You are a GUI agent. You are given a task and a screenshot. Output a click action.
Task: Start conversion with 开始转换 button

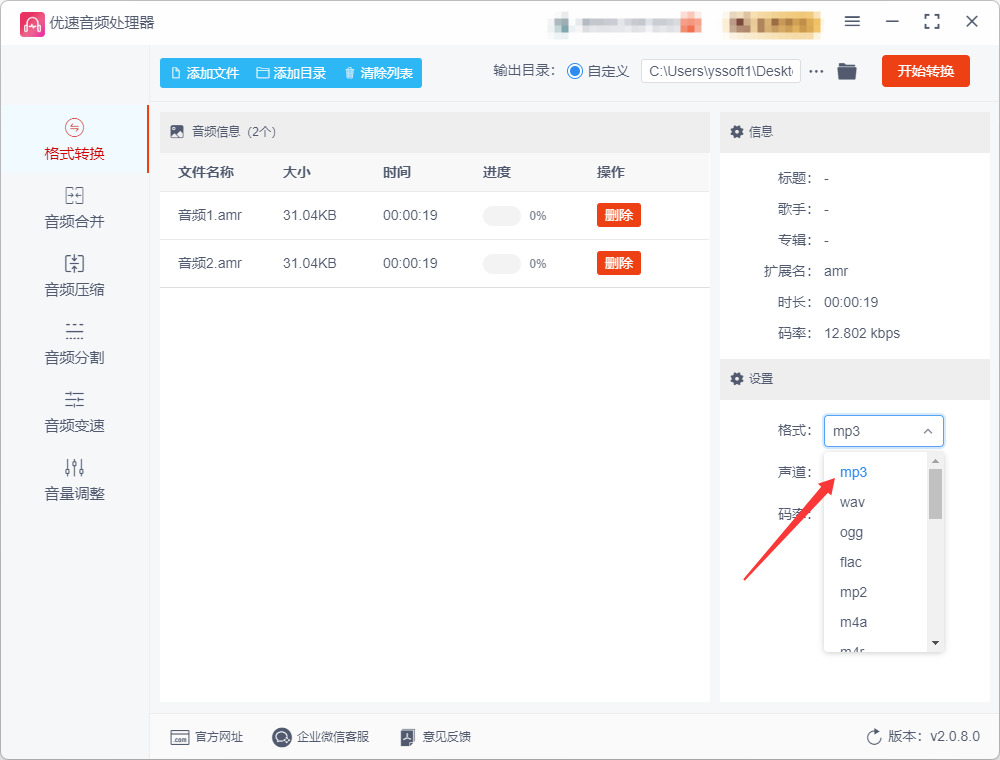925,71
